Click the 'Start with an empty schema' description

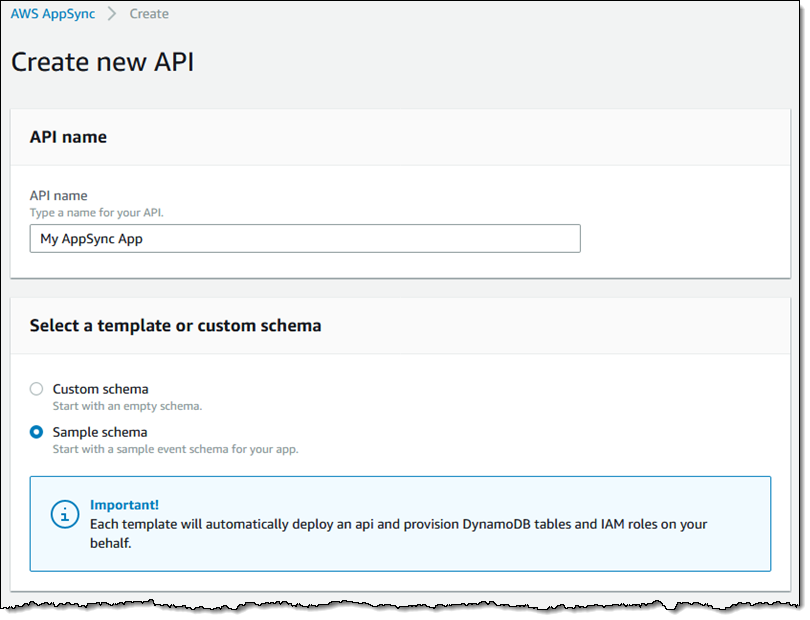pyautogui.click(x=126, y=405)
